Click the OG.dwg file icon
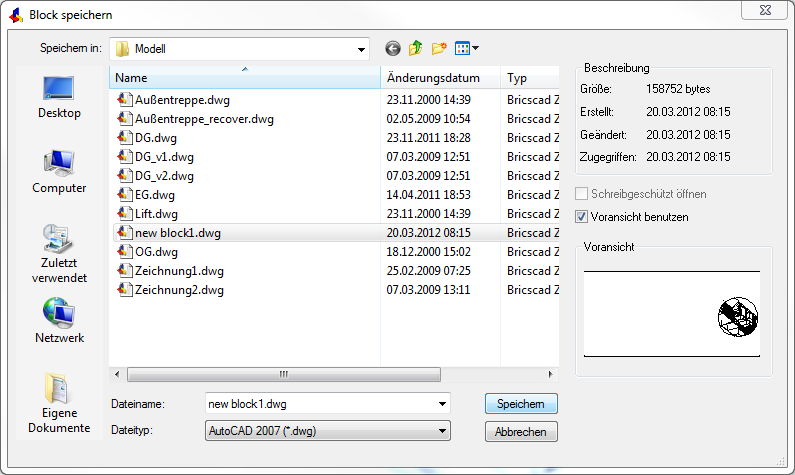This screenshot has width=795, height=475. pyautogui.click(x=125, y=252)
